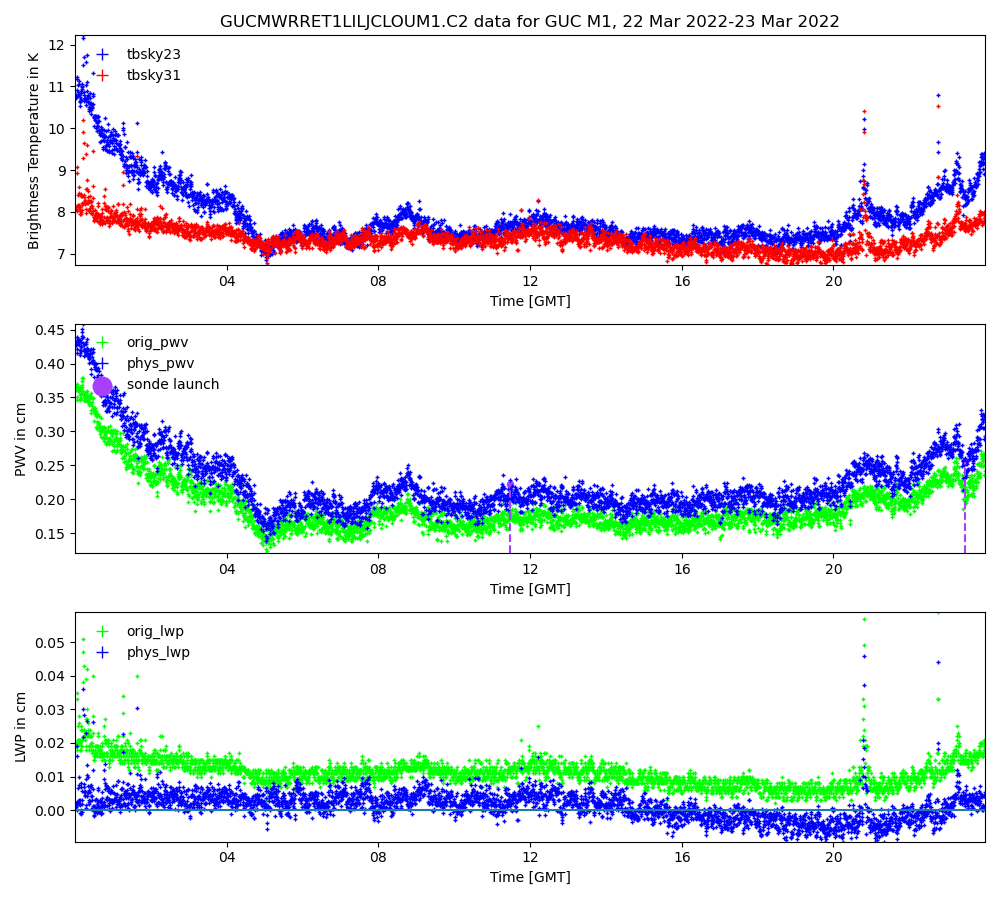The width and height of the screenshot is (1000, 900).
Task: Click the 7 tick on brightness temperature y-axis
Action: 61,255
